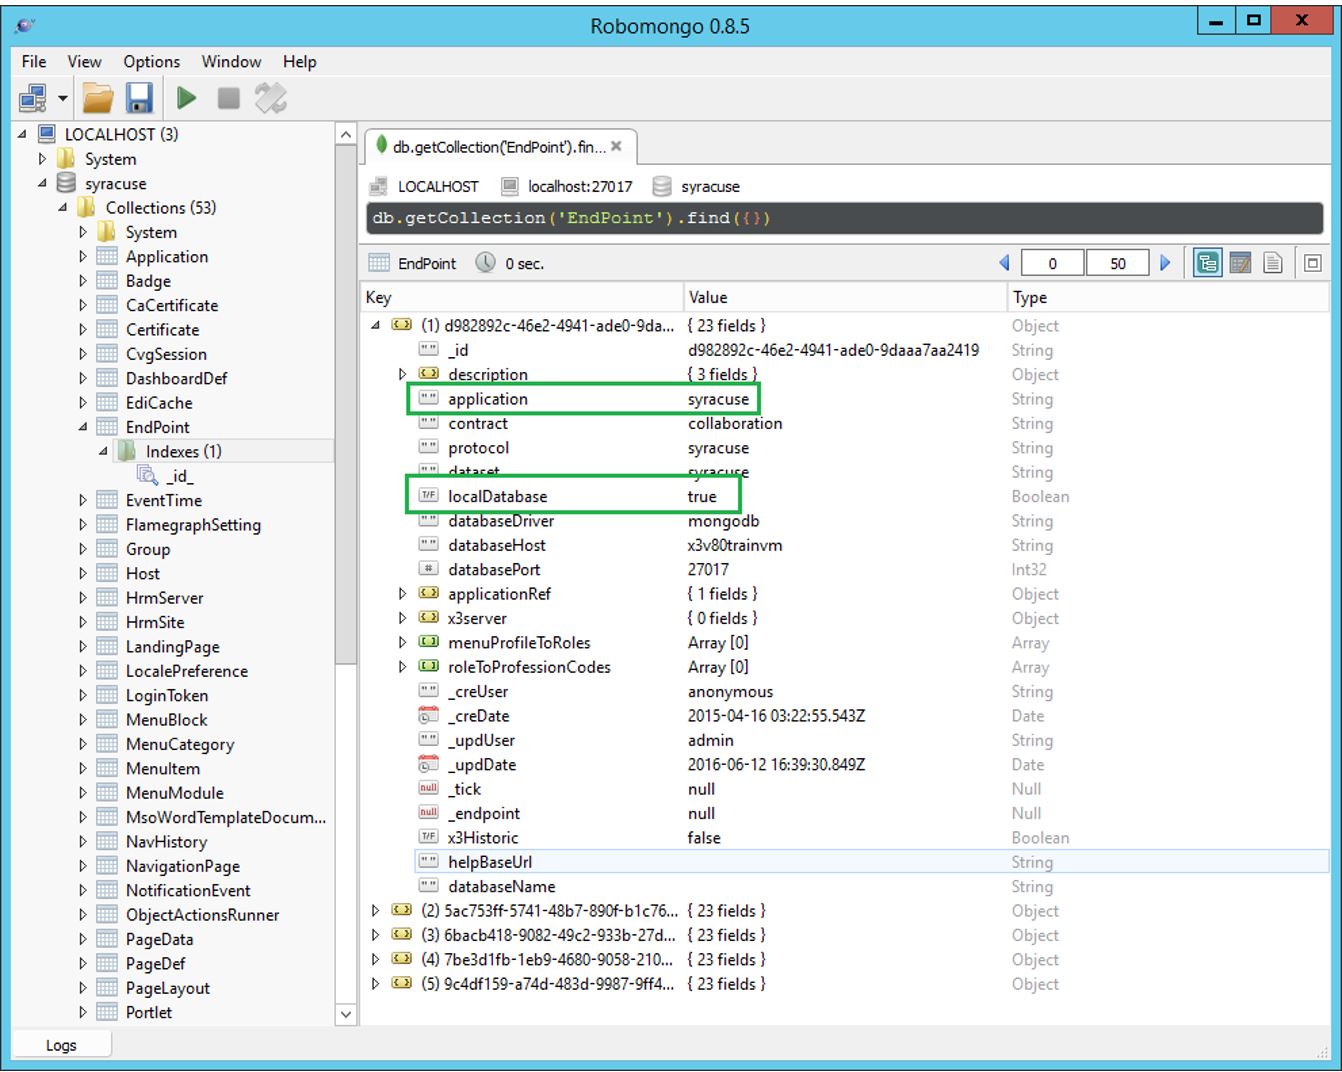1342x1072 pixels.
Task: Click the left tree scrollbar down arrow
Action: coord(346,1014)
